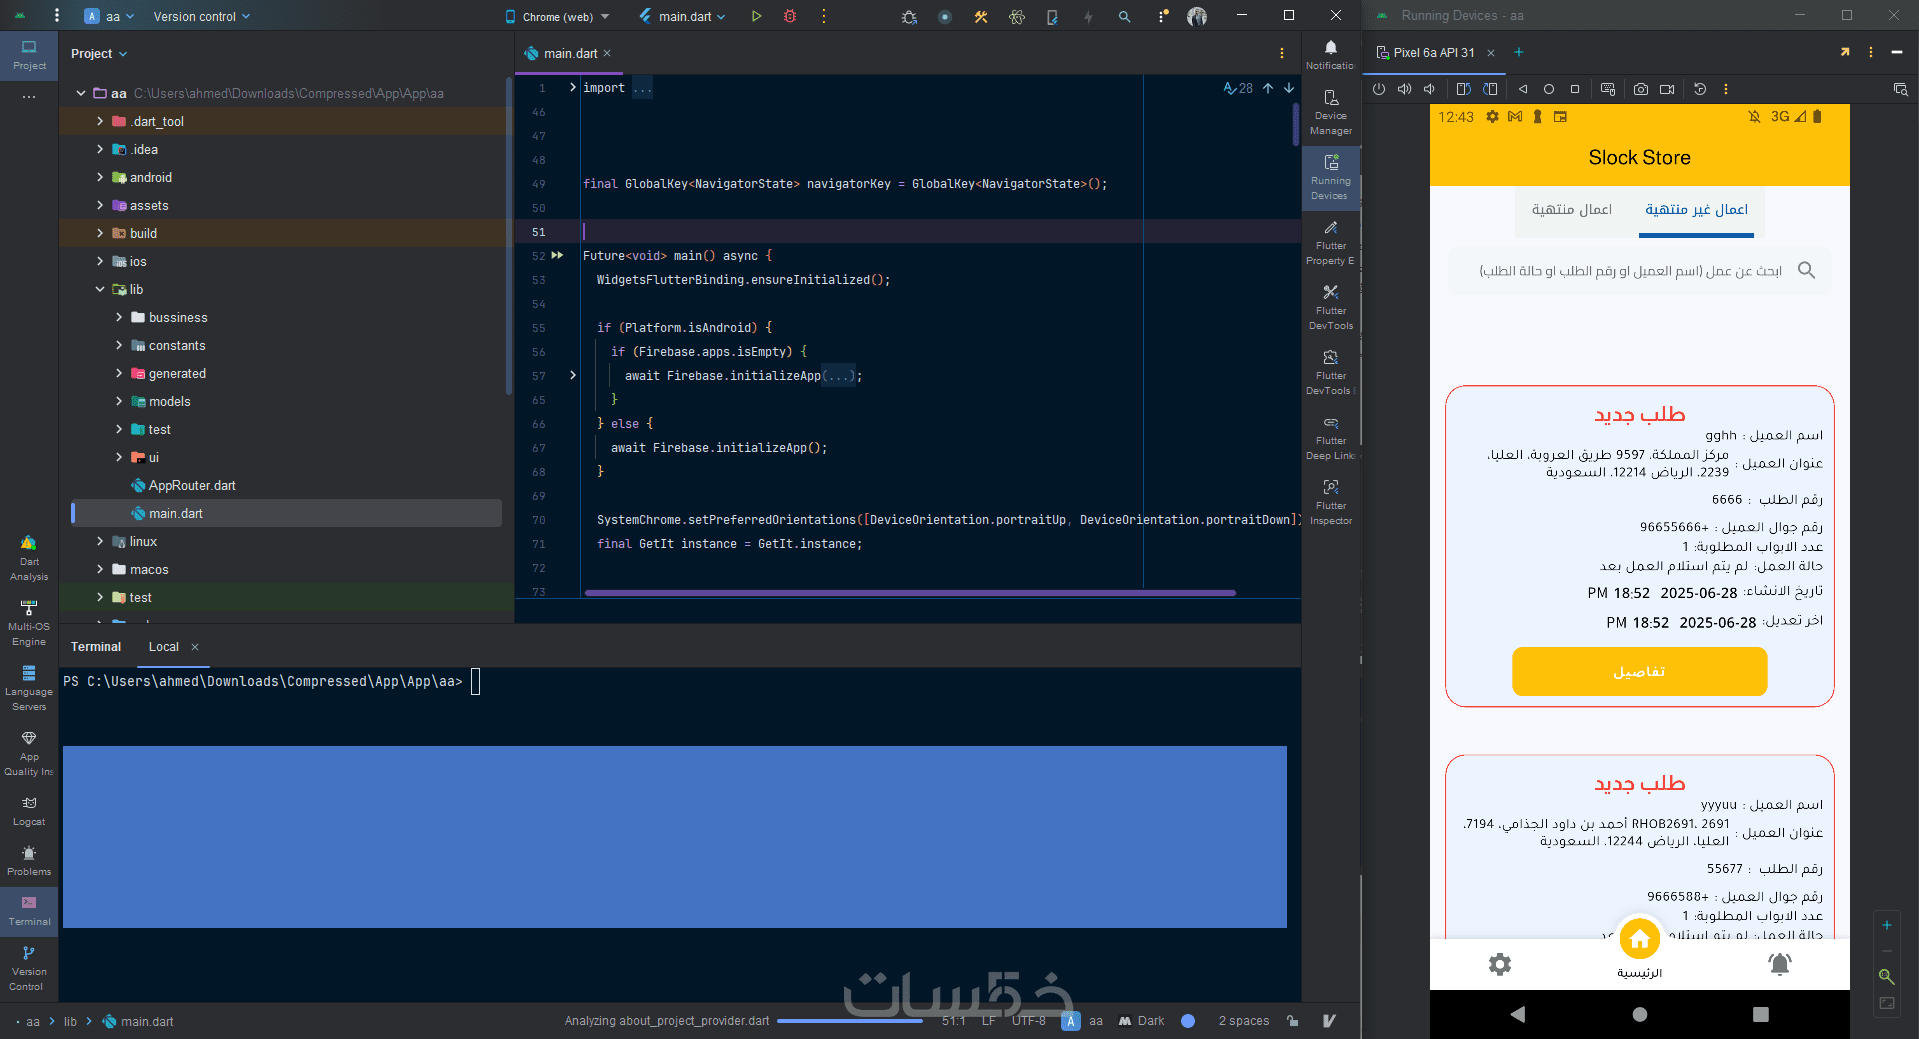The image size is (1919, 1039).
Task: Open the Problems tool window
Action: pyautogui.click(x=29, y=860)
